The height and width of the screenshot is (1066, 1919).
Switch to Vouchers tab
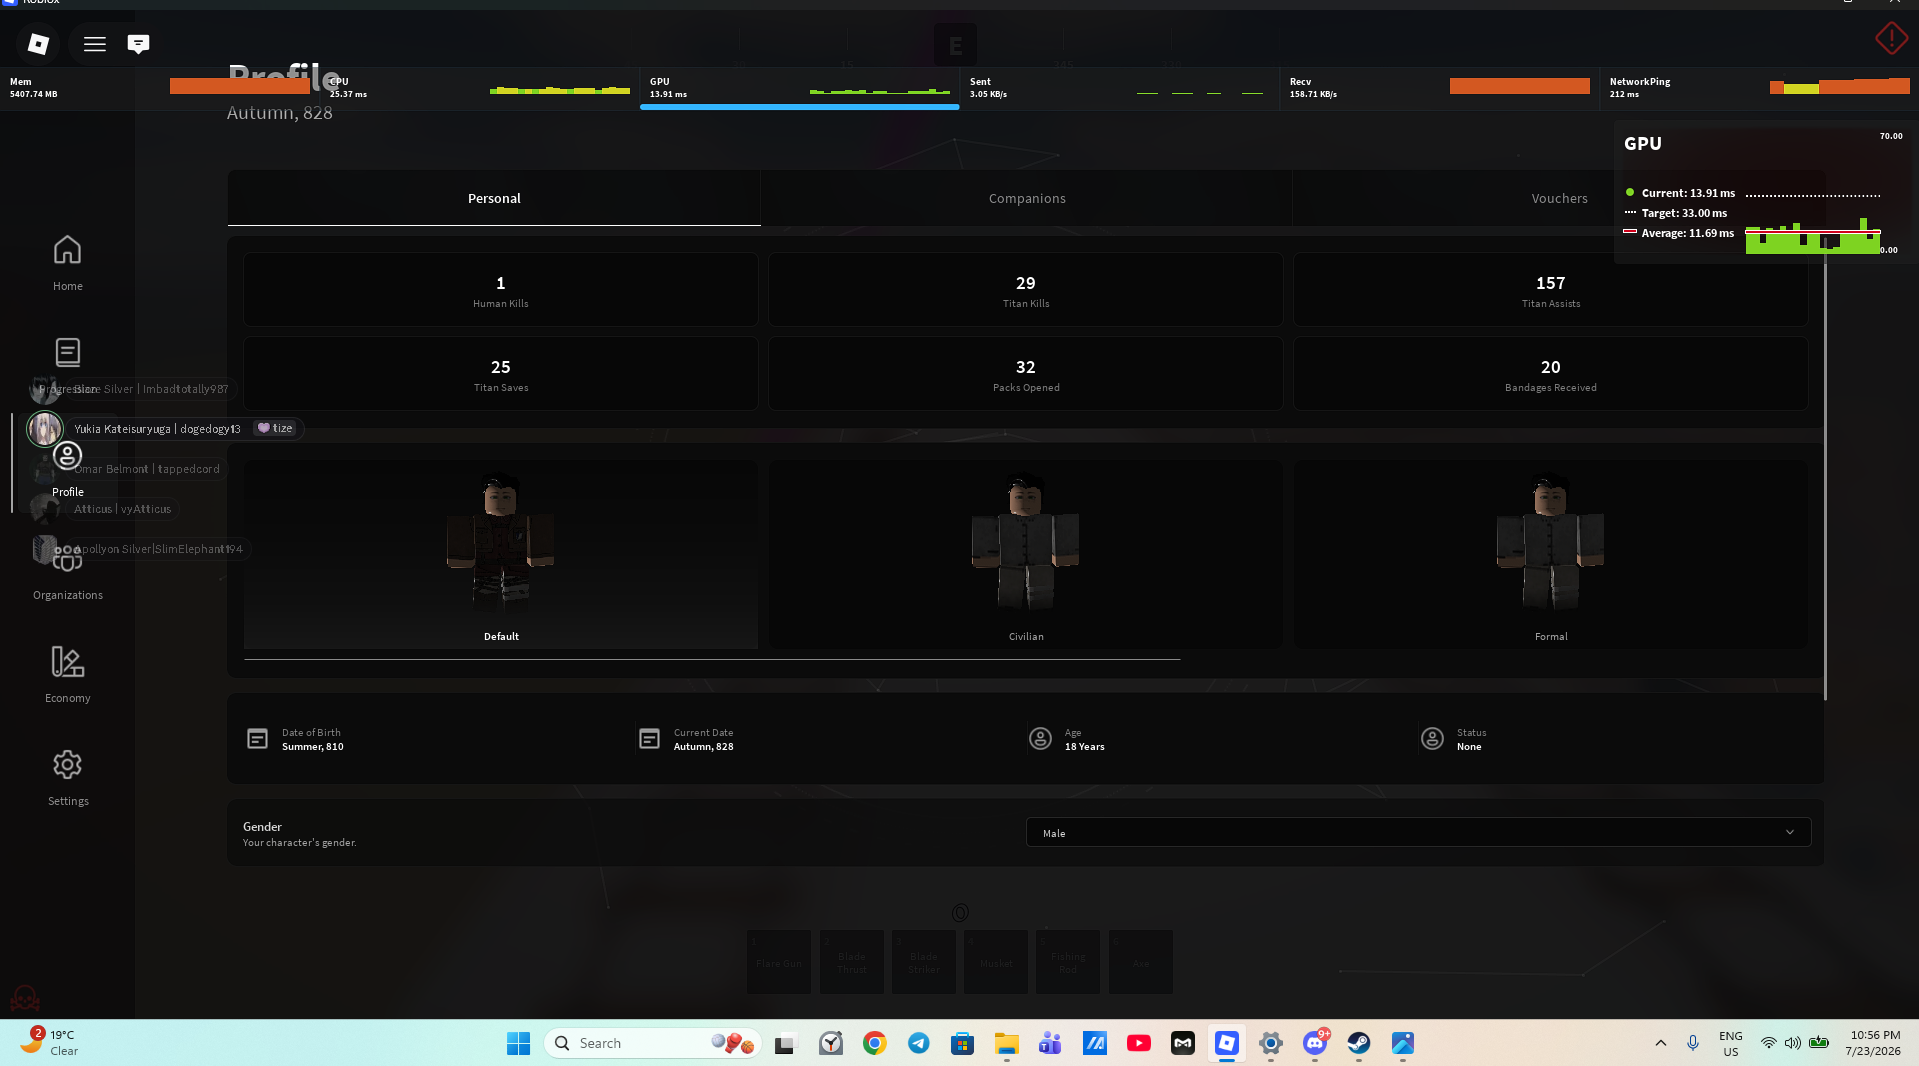click(x=1559, y=198)
